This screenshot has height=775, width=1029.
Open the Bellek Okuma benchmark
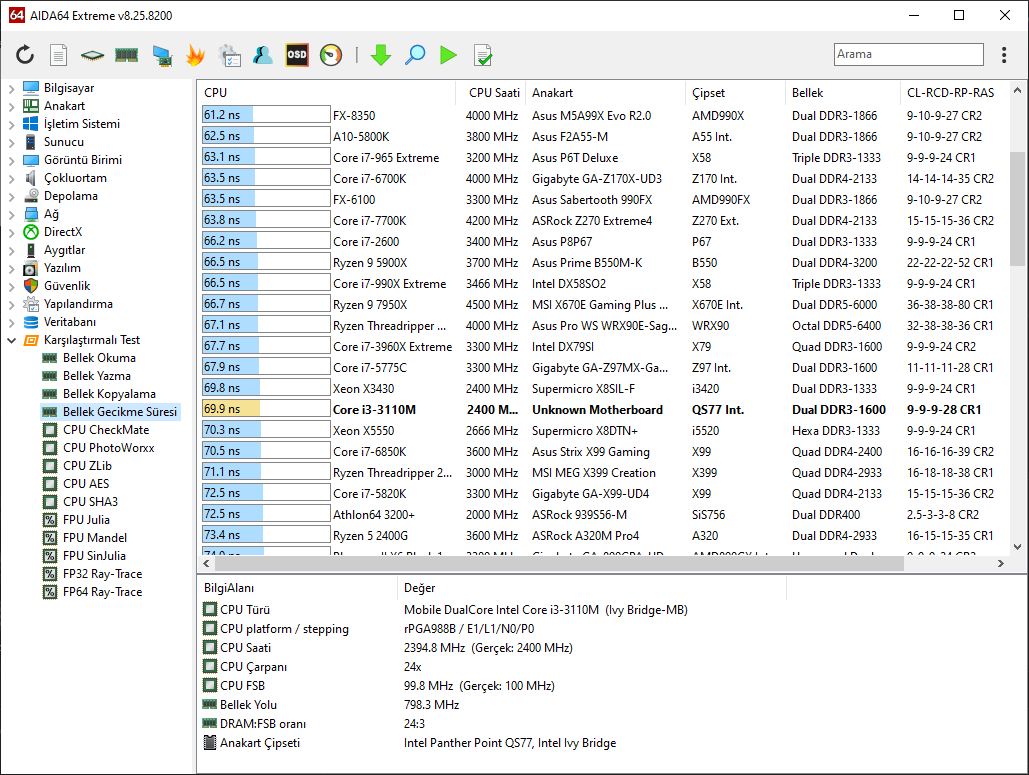[99, 358]
